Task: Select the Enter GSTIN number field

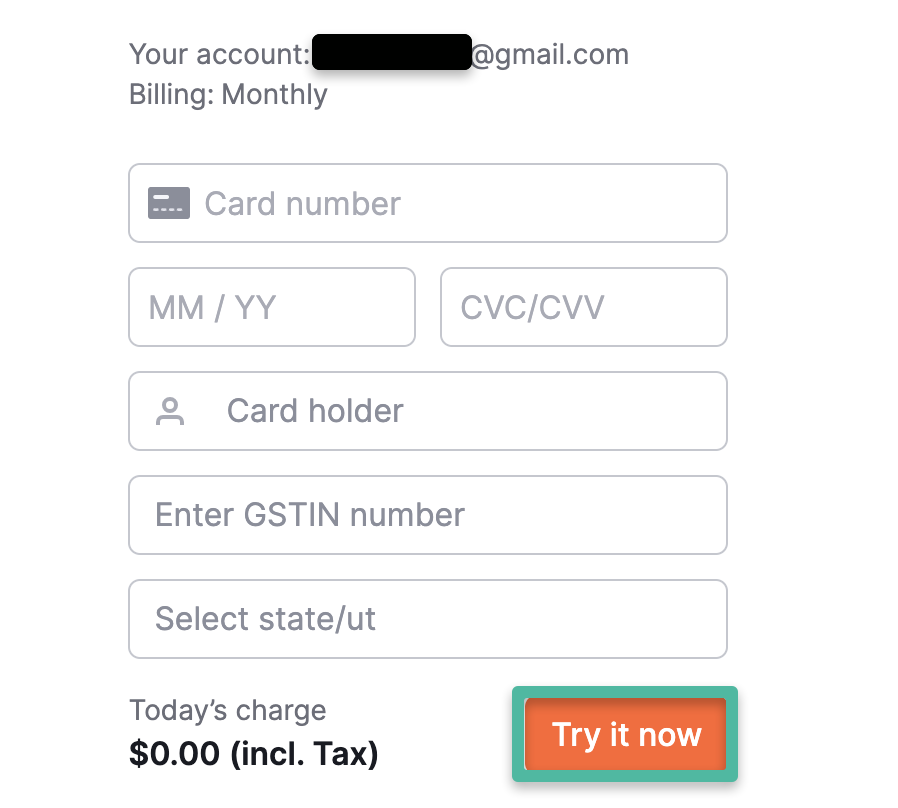Action: tap(428, 515)
